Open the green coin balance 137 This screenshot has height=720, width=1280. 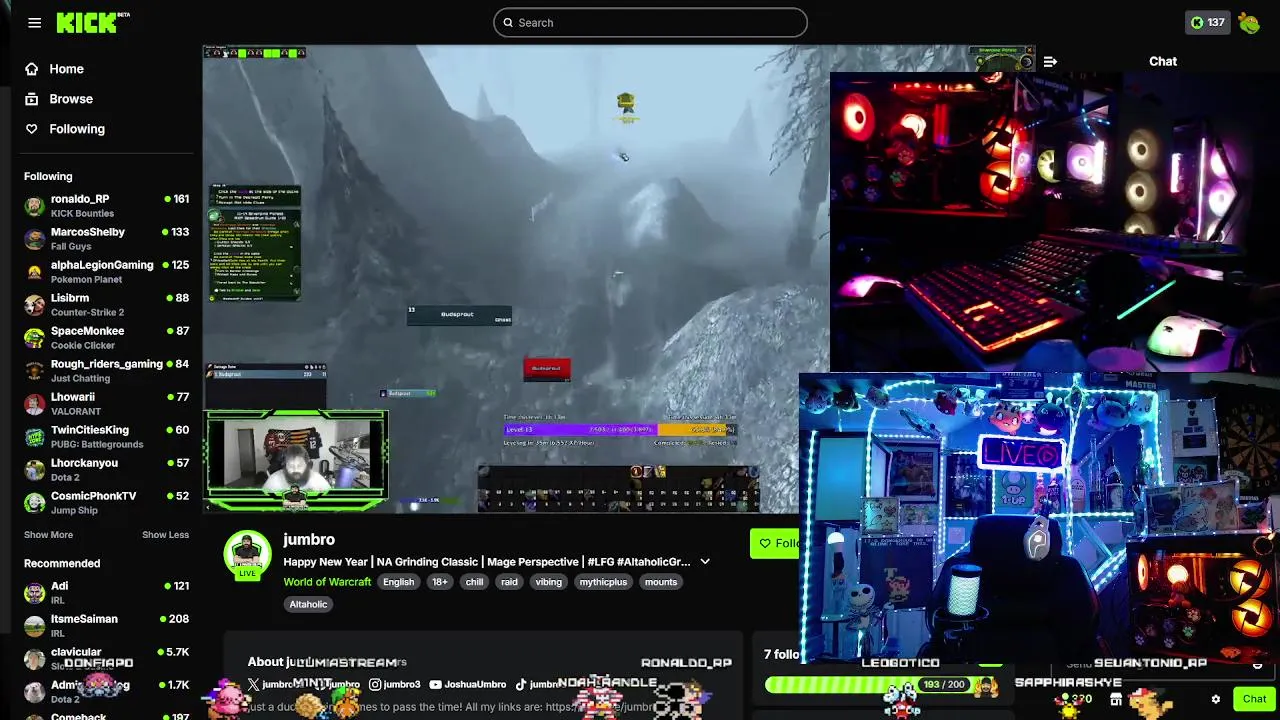1207,23
